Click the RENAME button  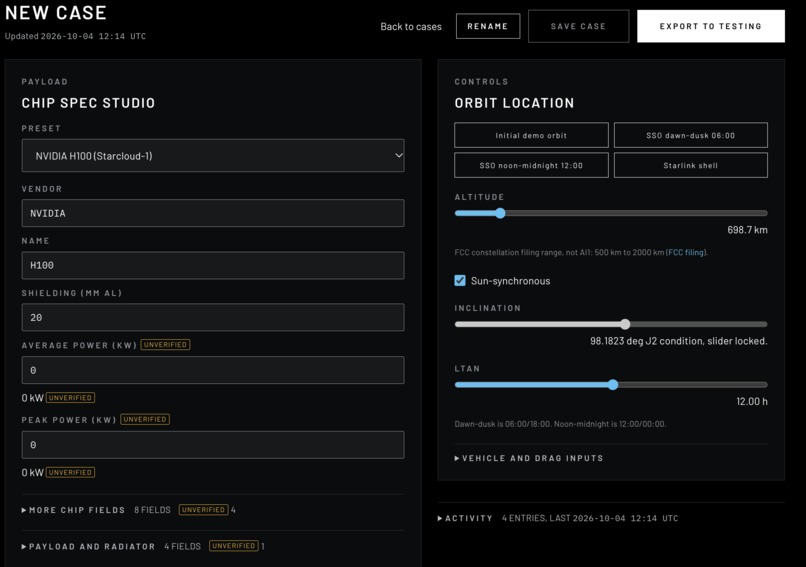pyautogui.click(x=488, y=26)
